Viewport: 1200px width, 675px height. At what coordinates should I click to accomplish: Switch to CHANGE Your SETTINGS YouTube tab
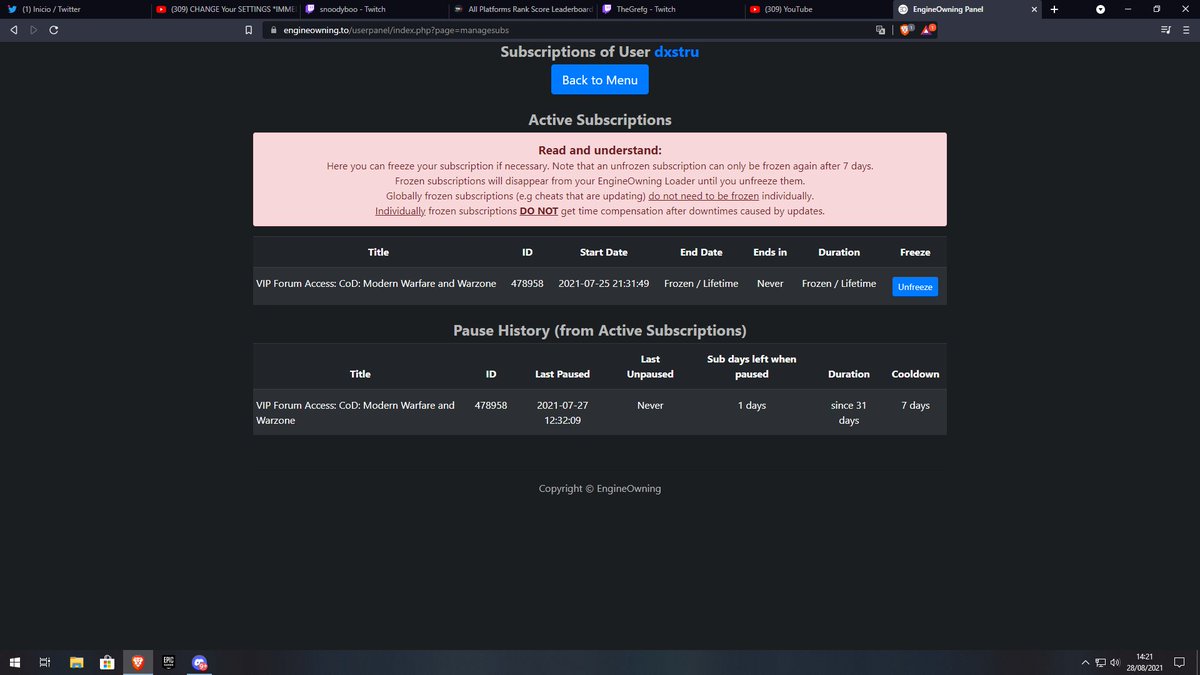point(225,9)
